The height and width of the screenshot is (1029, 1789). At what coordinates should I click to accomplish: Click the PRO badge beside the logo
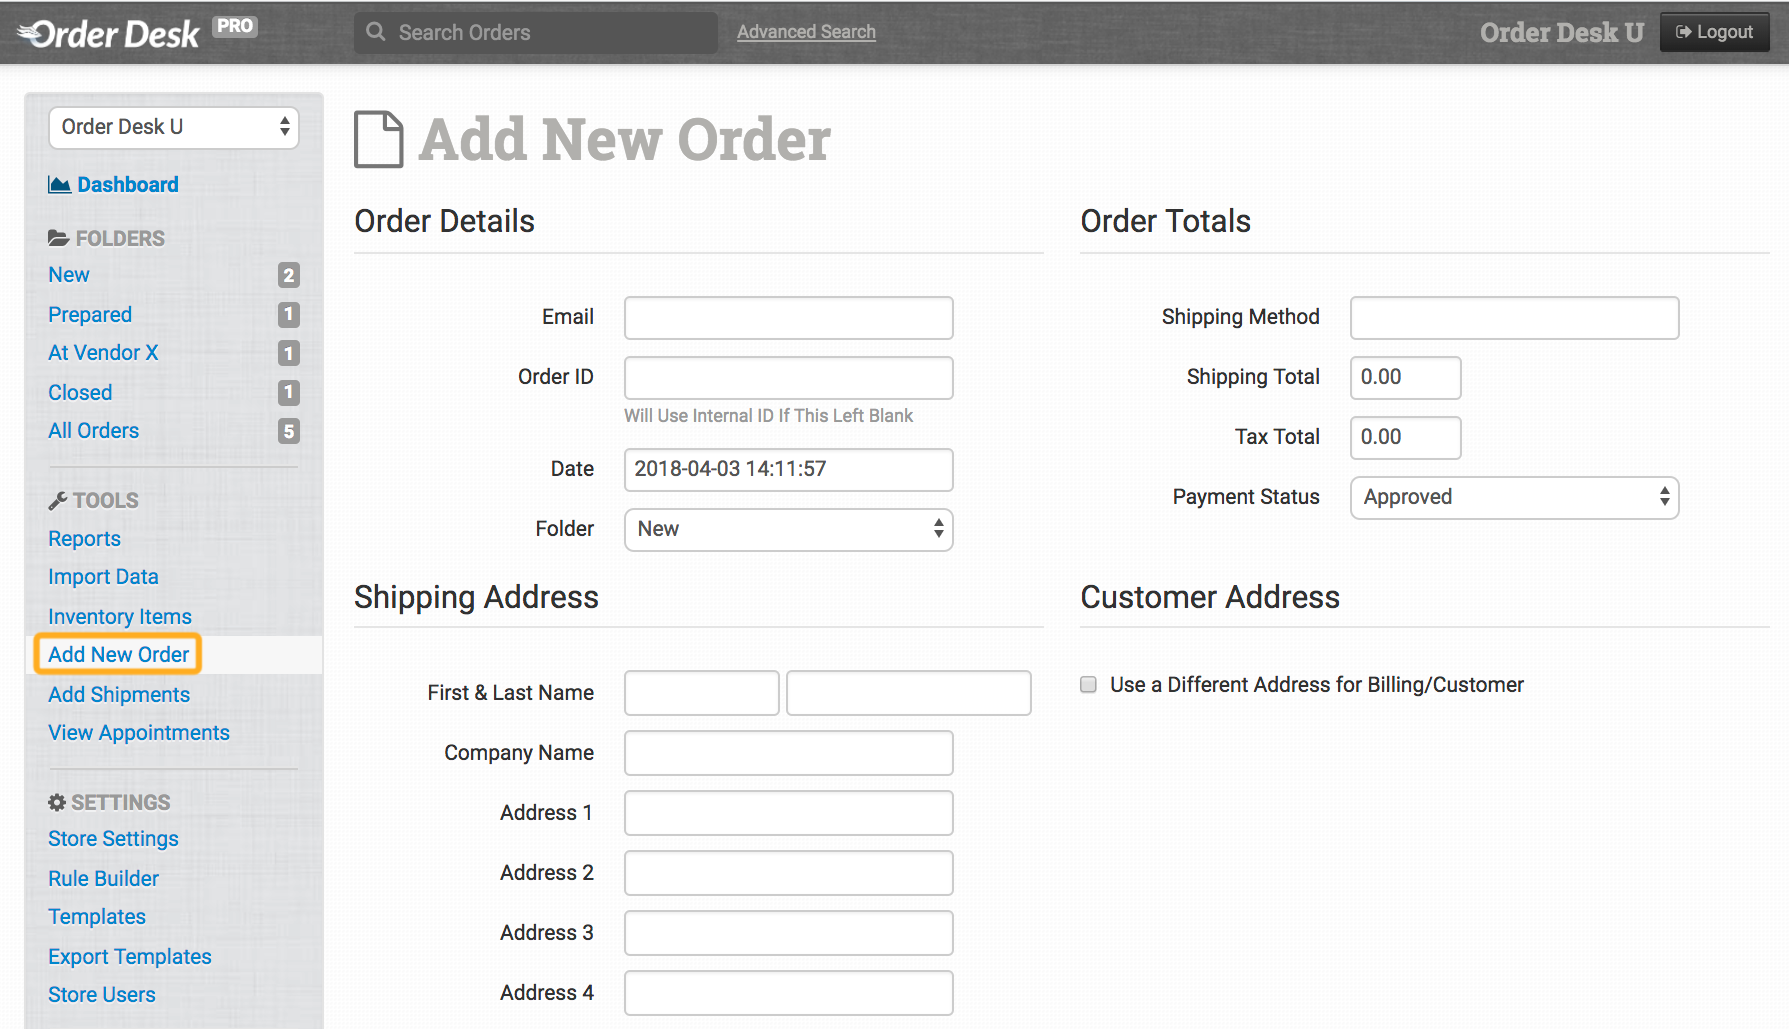pyautogui.click(x=235, y=26)
